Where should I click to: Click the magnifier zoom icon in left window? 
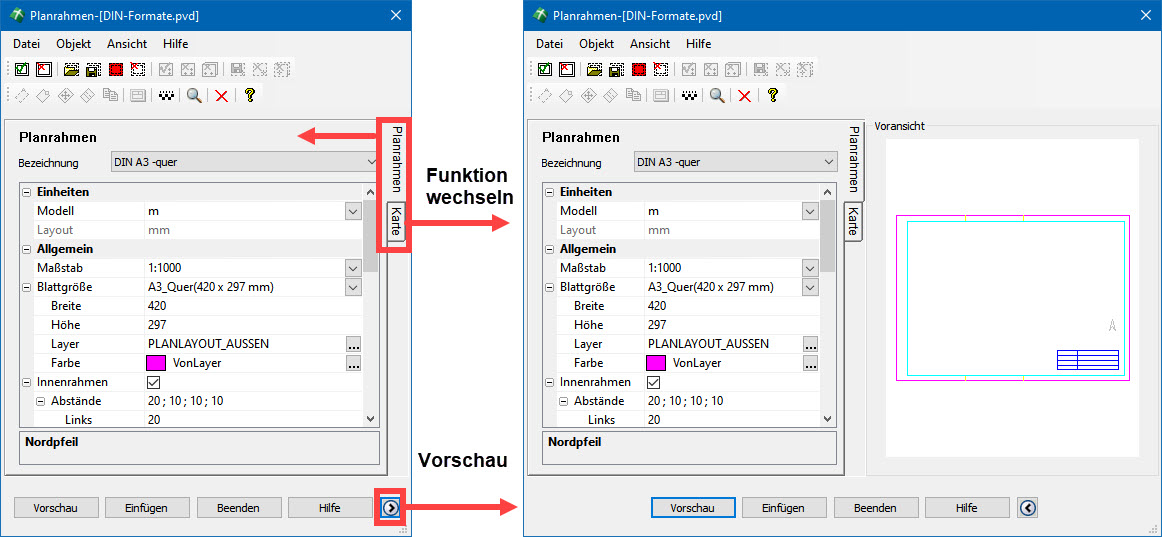[194, 96]
